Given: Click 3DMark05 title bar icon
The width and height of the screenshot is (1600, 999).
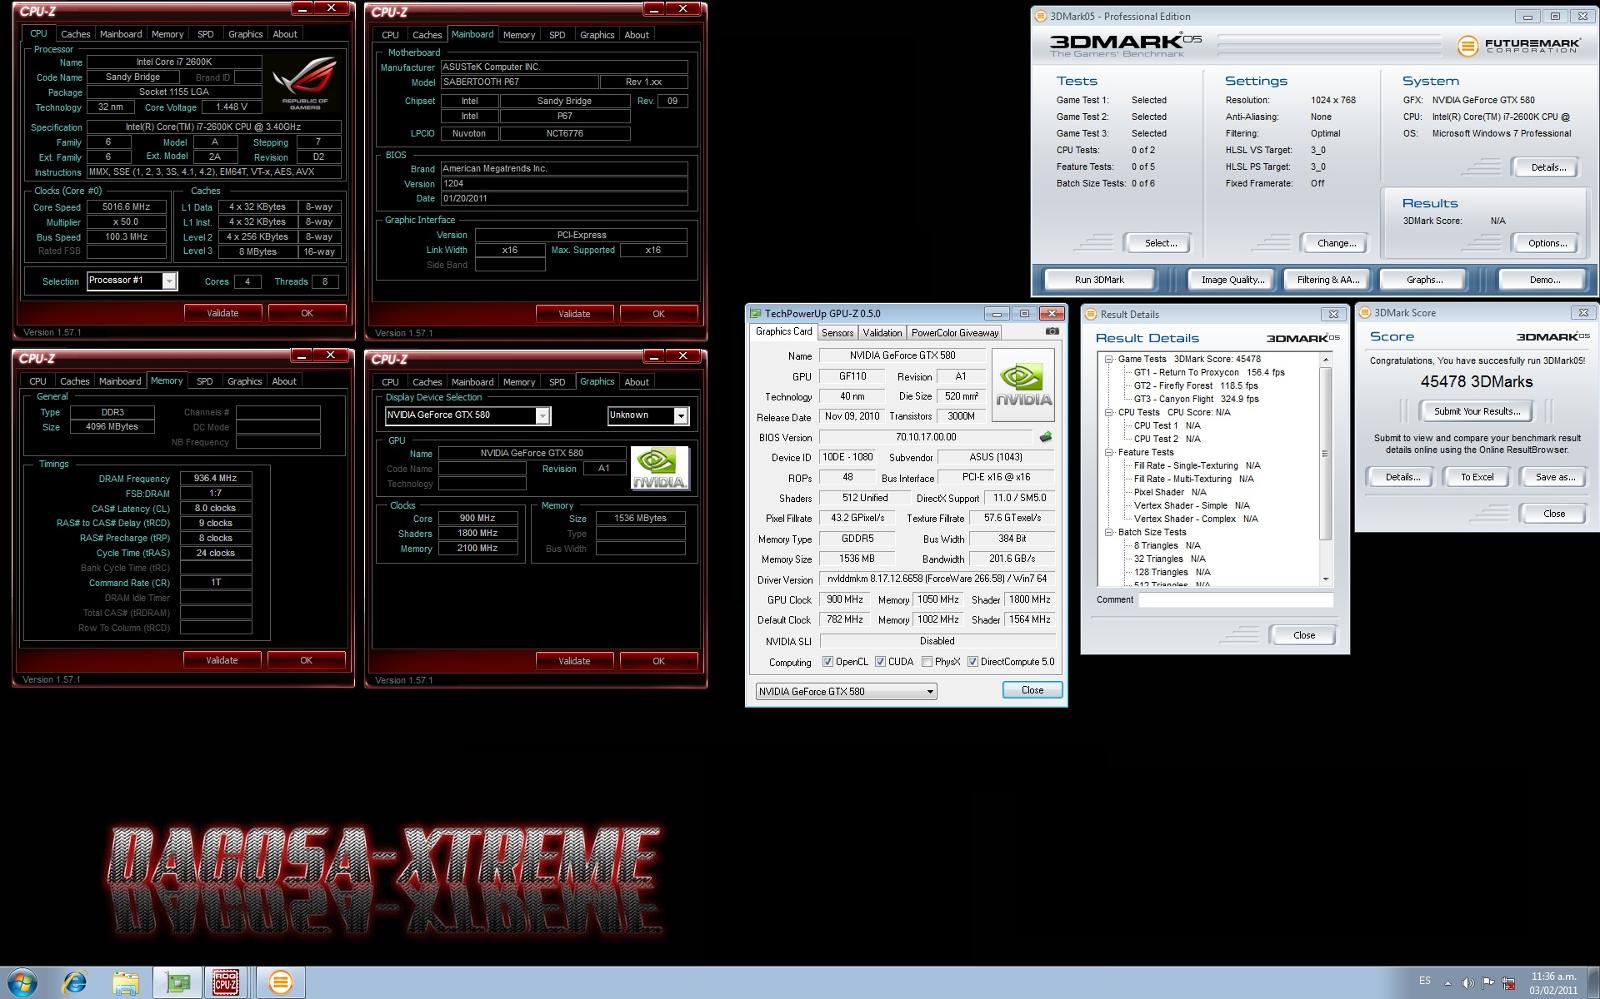Looking at the screenshot, I should [x=1040, y=16].
